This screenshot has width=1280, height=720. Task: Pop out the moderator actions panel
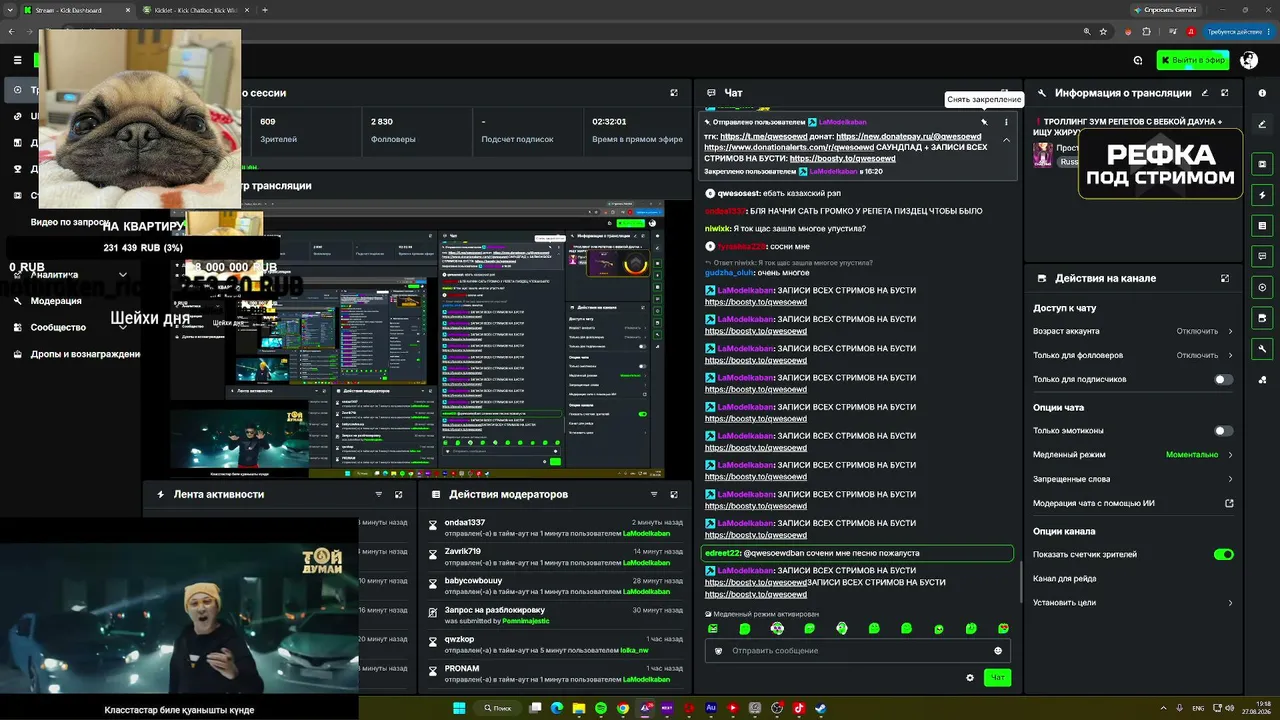[674, 494]
